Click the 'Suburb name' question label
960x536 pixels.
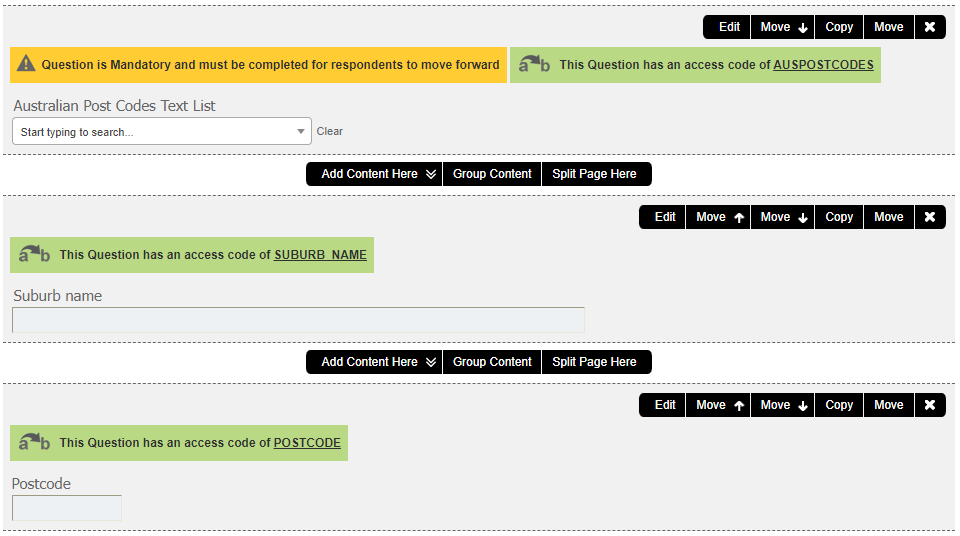[58, 295]
